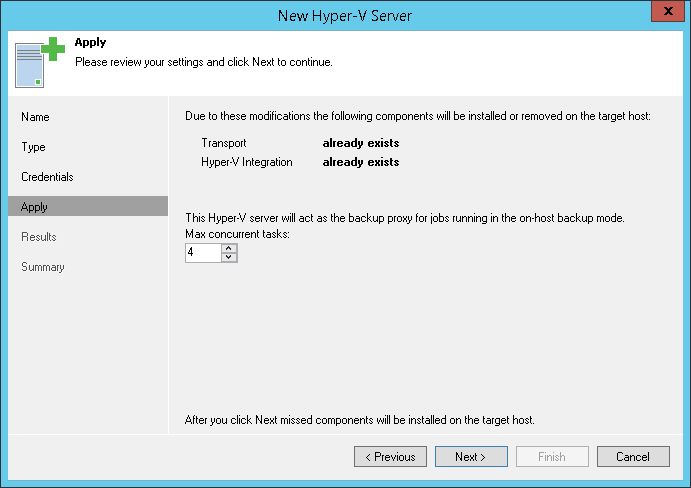Open the Credentials wizard step
The width and height of the screenshot is (691, 488).
pyautogui.click(x=47, y=177)
